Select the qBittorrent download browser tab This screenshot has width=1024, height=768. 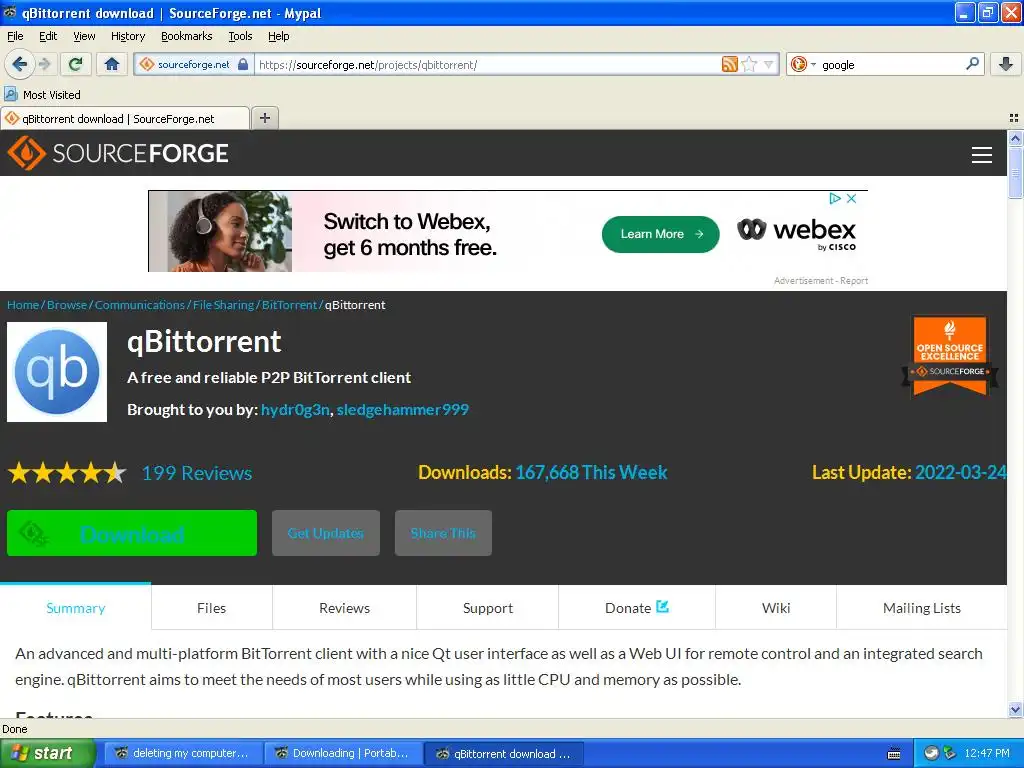coord(124,118)
